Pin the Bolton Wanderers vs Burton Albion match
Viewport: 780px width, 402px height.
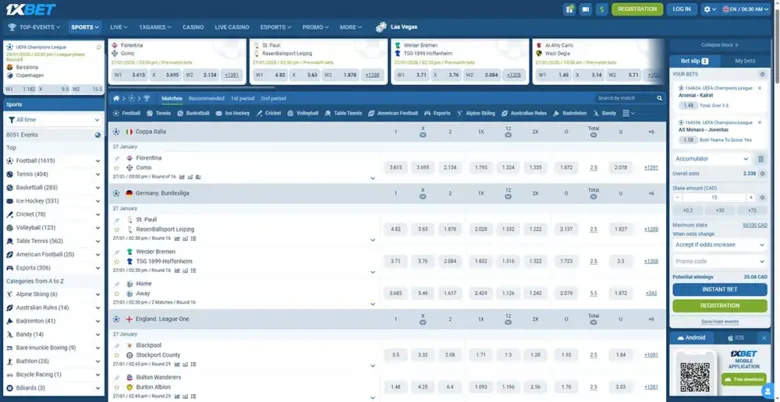pos(117,378)
